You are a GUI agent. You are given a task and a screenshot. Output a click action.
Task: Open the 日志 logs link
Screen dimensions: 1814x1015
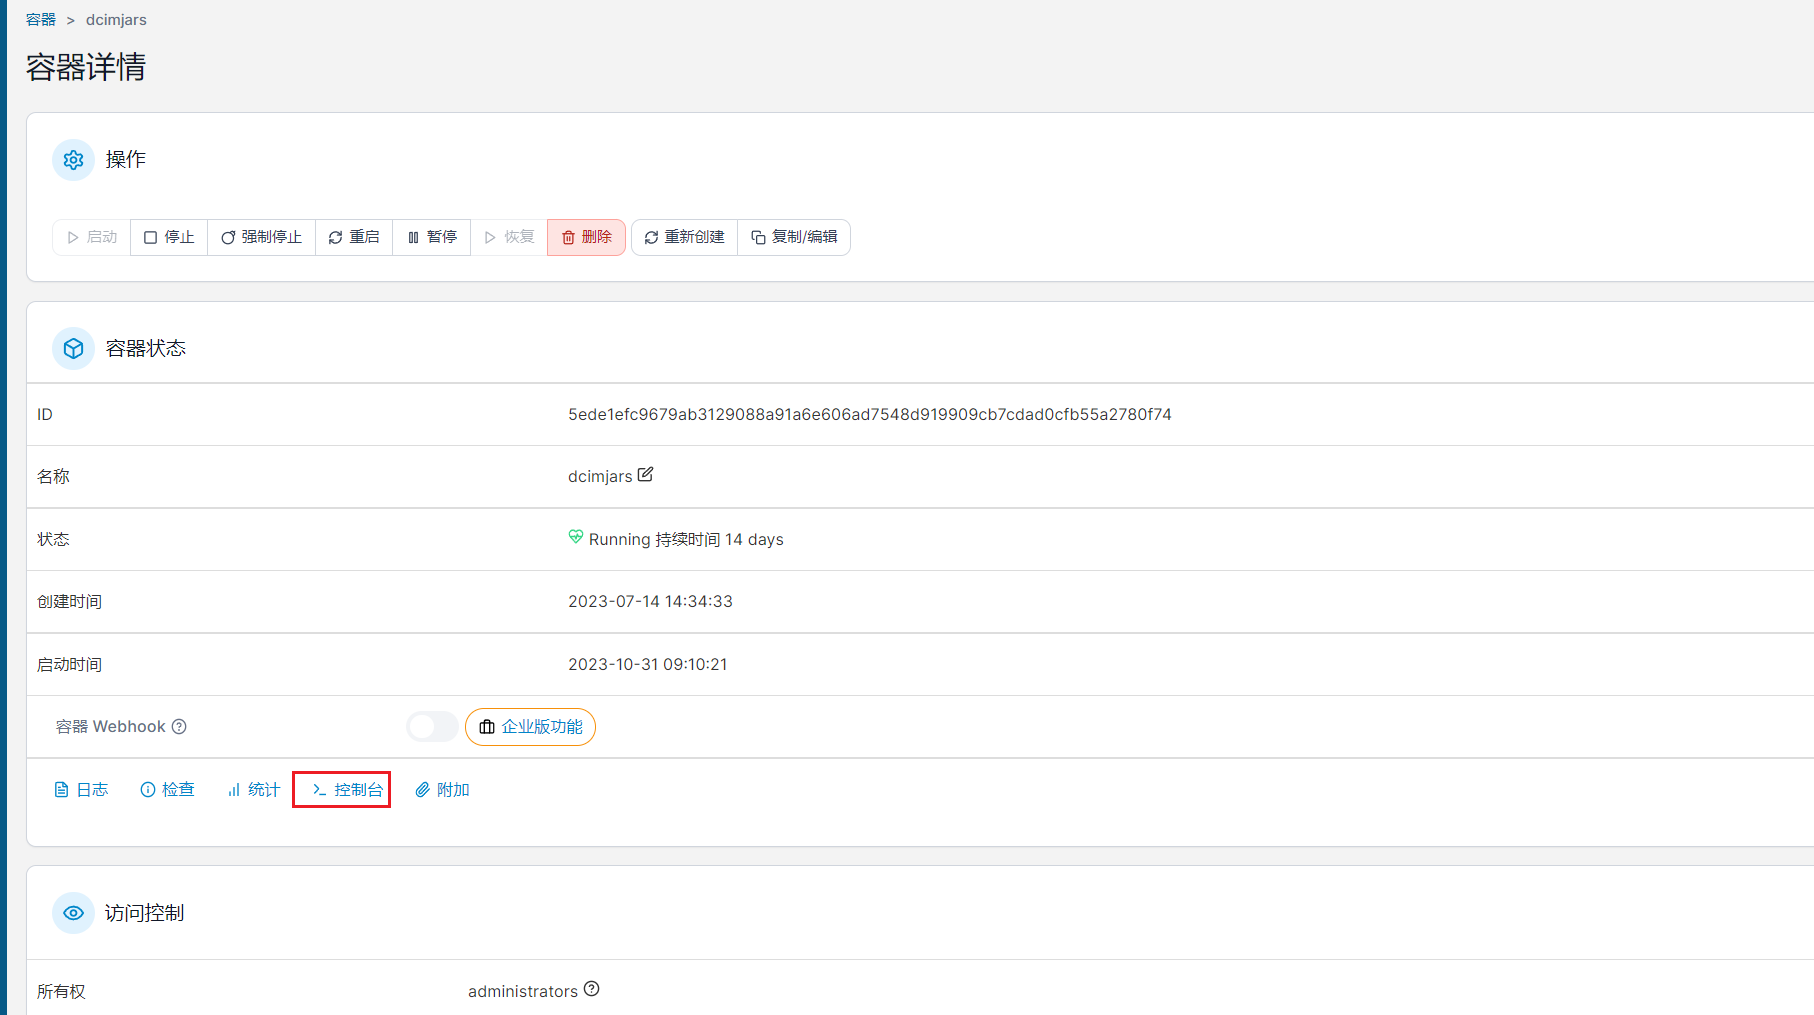(x=81, y=790)
